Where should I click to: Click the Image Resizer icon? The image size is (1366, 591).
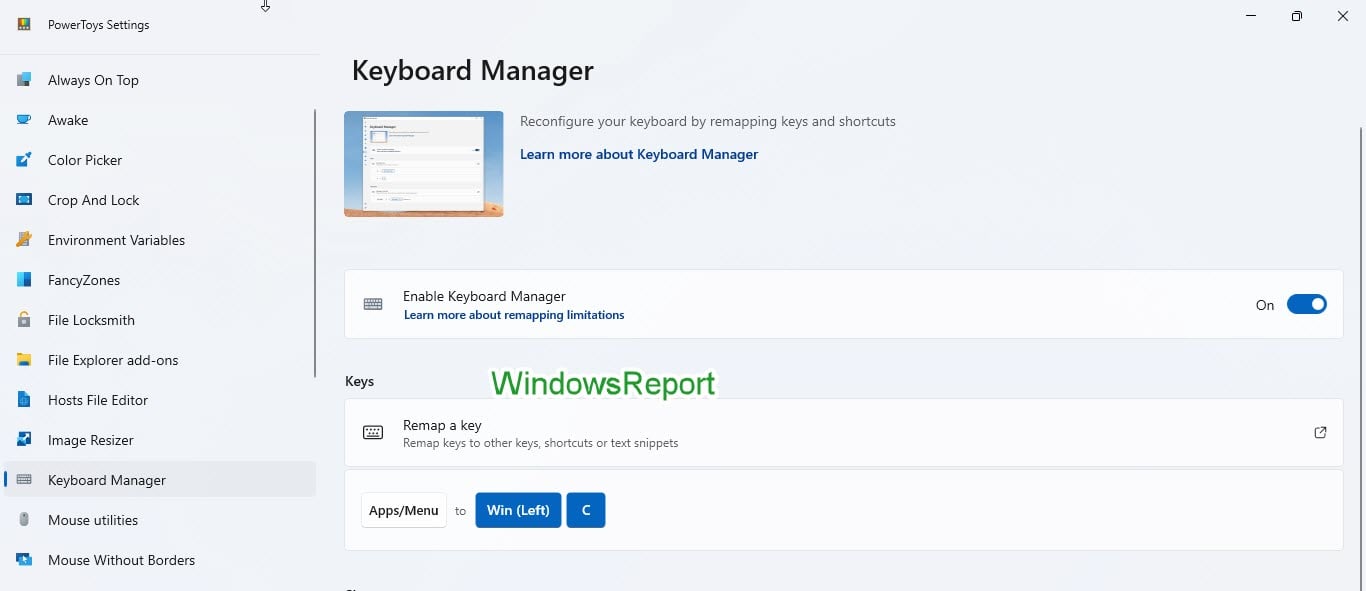pyautogui.click(x=24, y=440)
